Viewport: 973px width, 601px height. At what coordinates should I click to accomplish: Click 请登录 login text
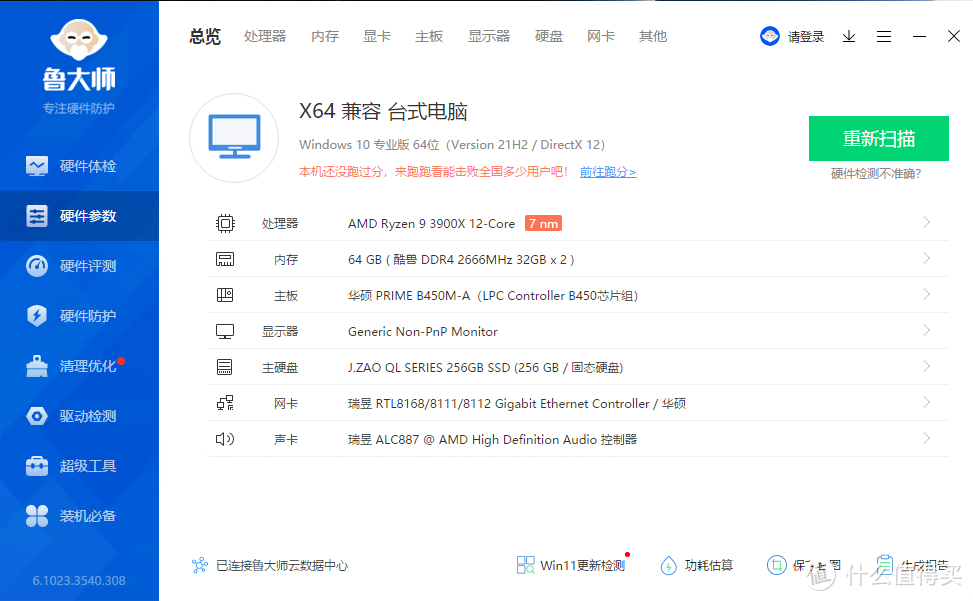coord(805,37)
